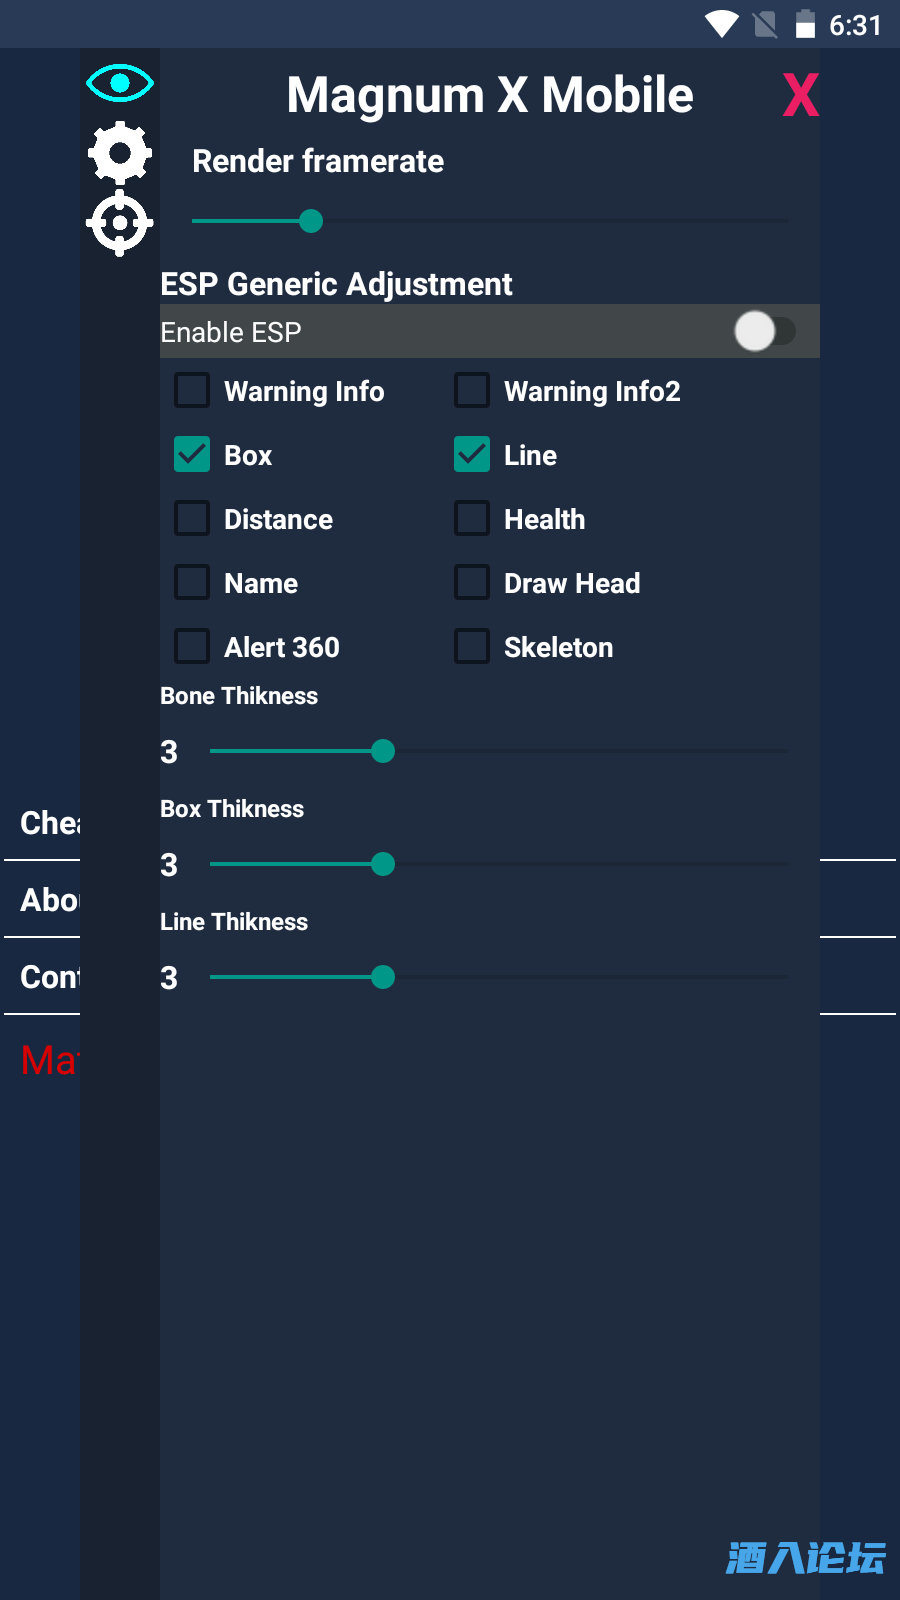This screenshot has height=1600, width=900.
Task: Tick the Name checkbox
Action: [x=192, y=582]
